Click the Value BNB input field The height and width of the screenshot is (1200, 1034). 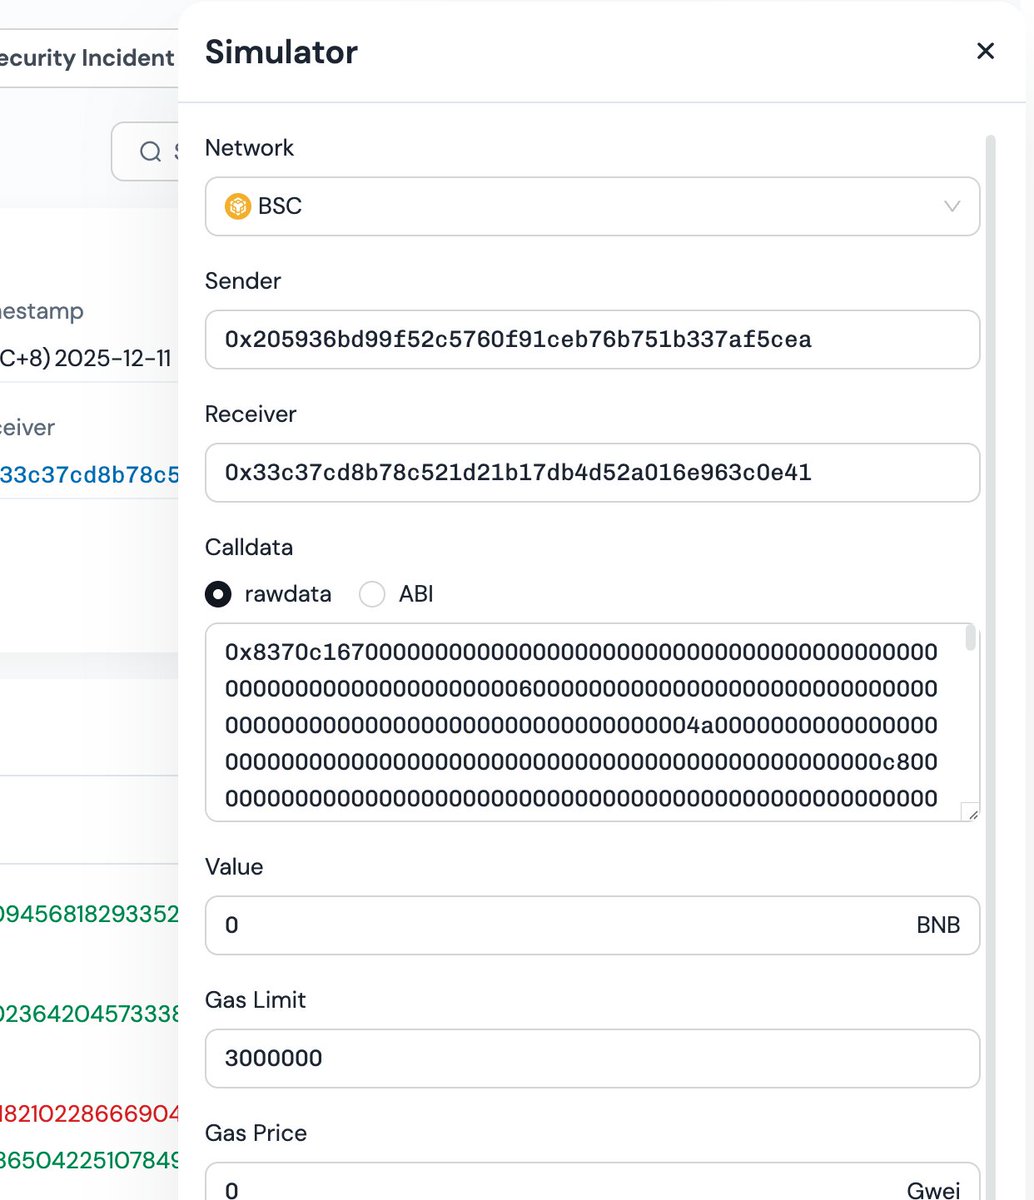coord(560,925)
